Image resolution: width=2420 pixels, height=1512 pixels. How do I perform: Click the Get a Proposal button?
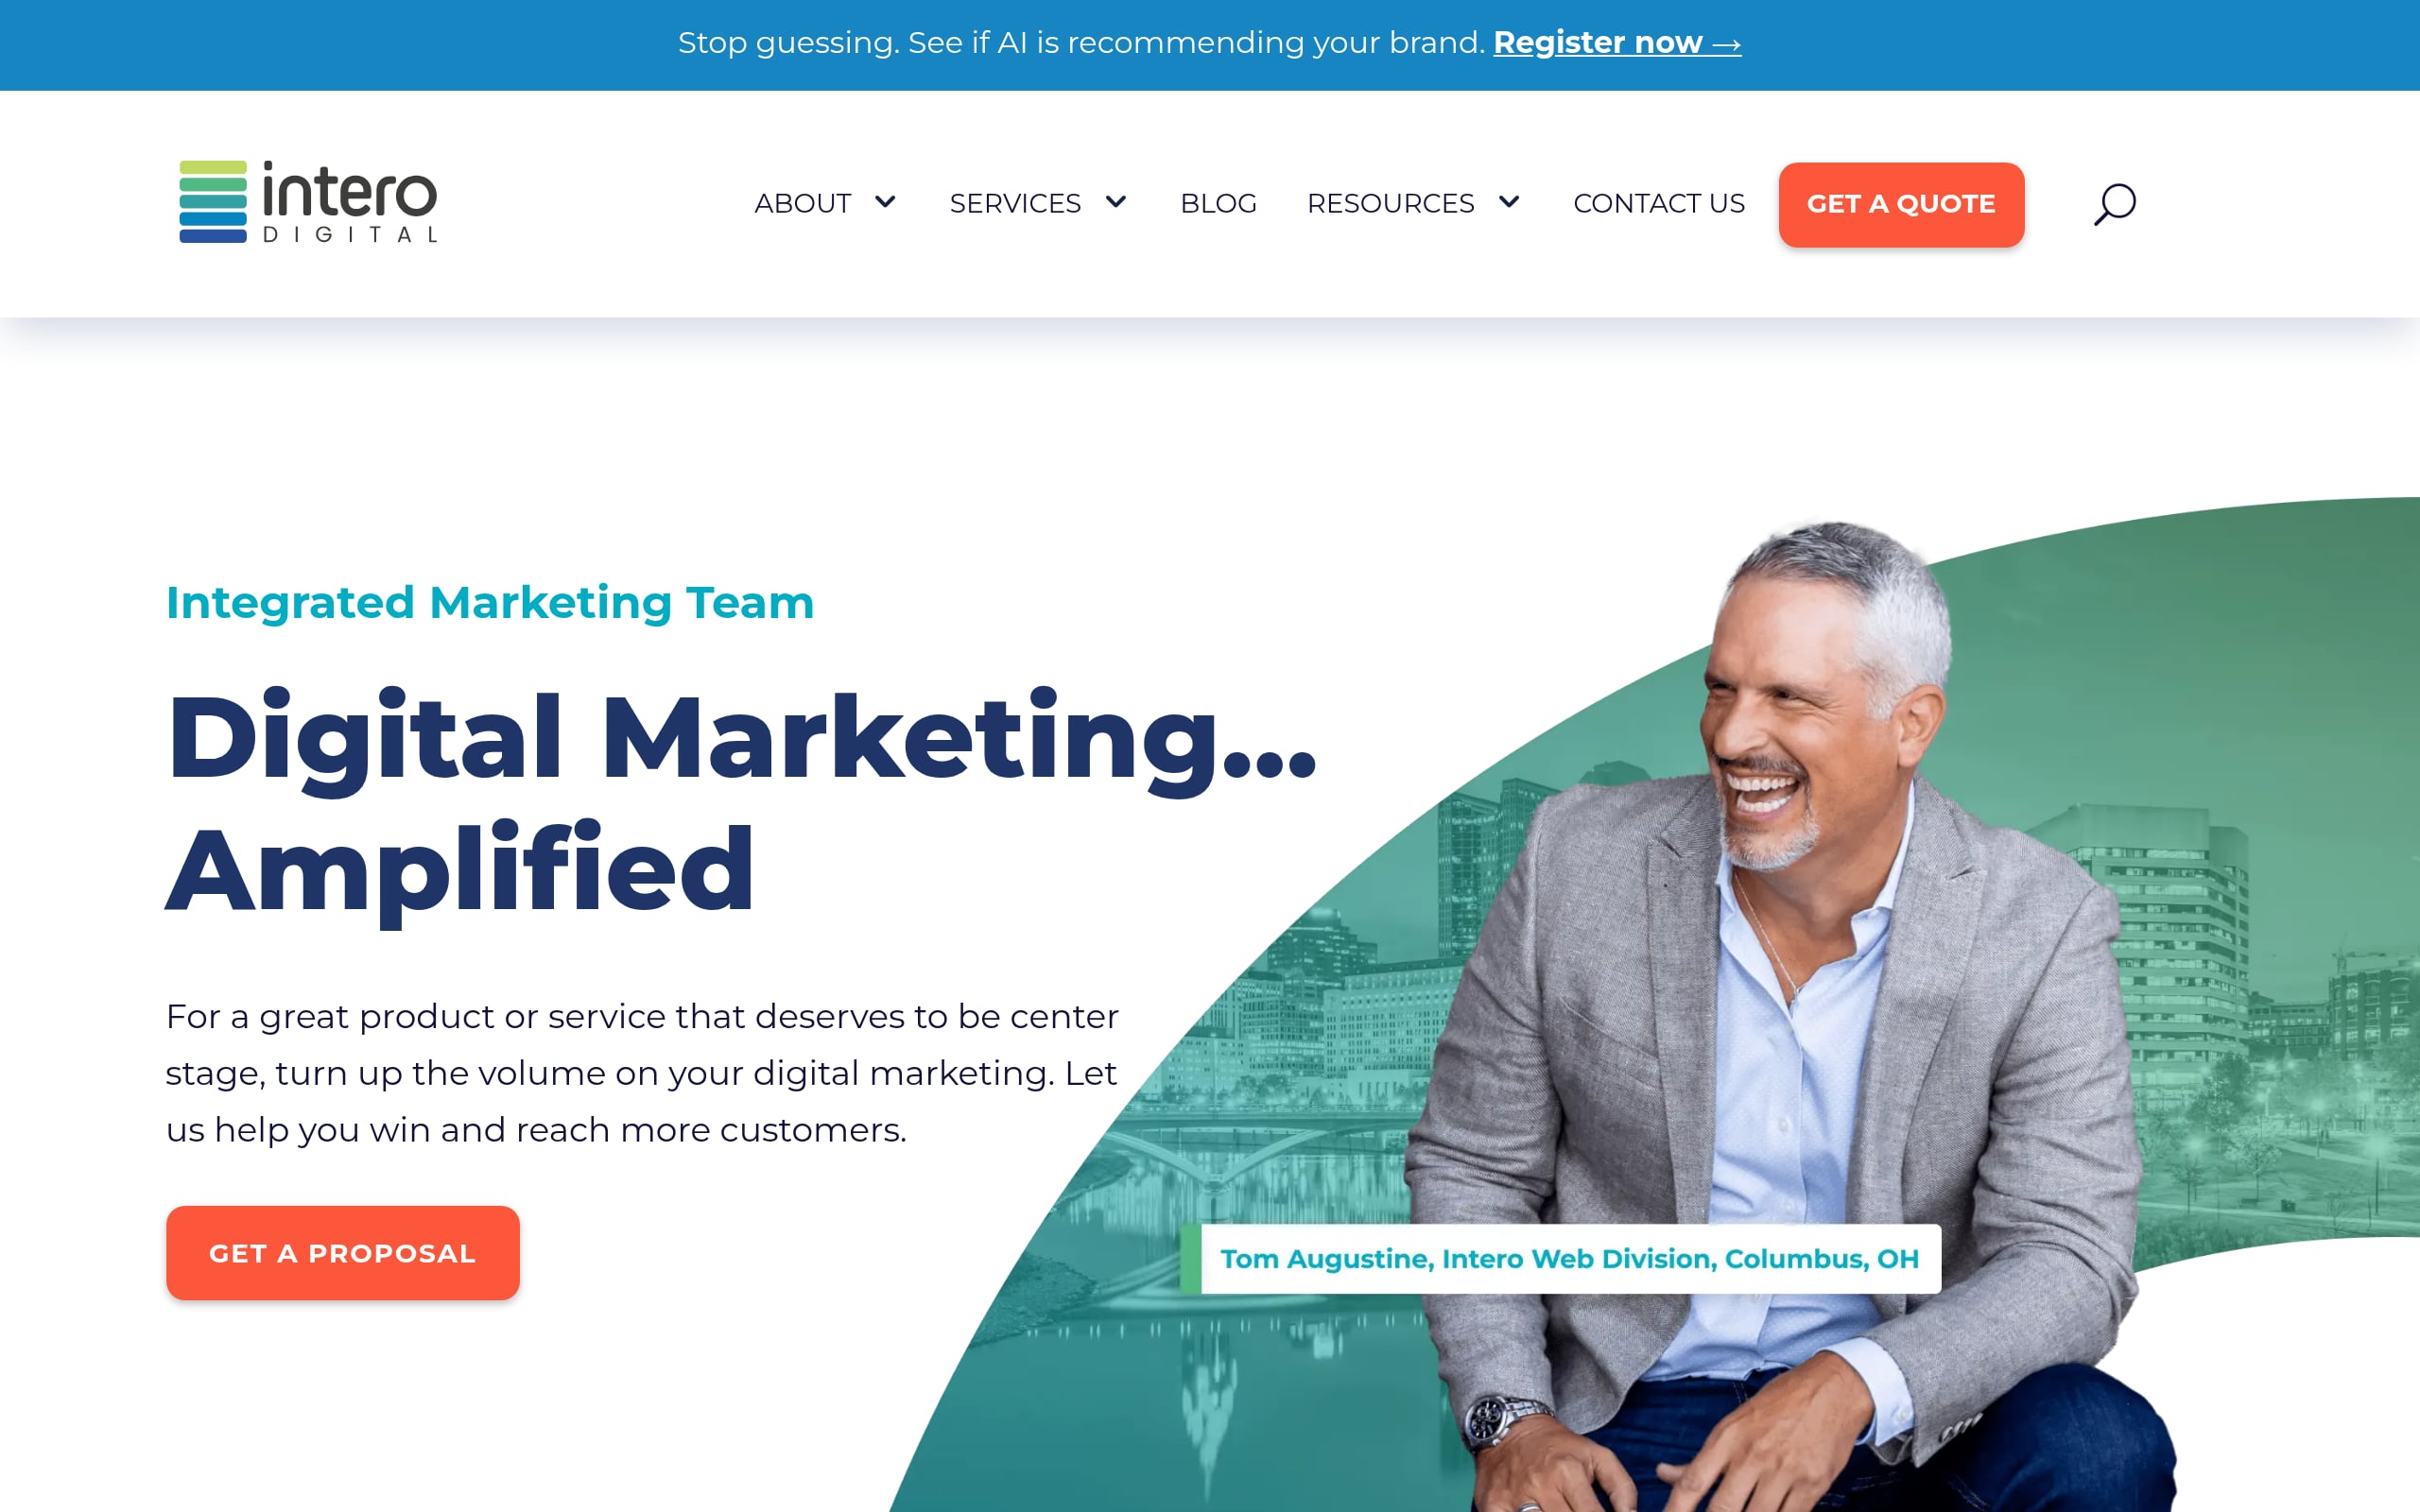click(343, 1252)
